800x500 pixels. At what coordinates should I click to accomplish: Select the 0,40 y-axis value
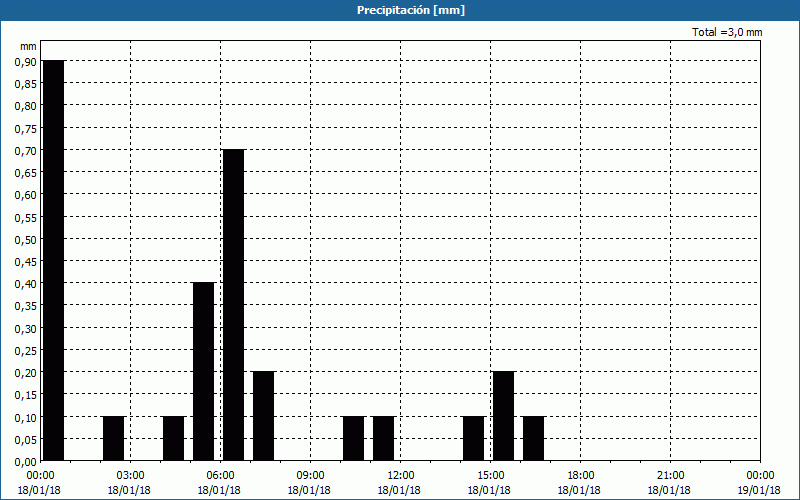coord(26,284)
